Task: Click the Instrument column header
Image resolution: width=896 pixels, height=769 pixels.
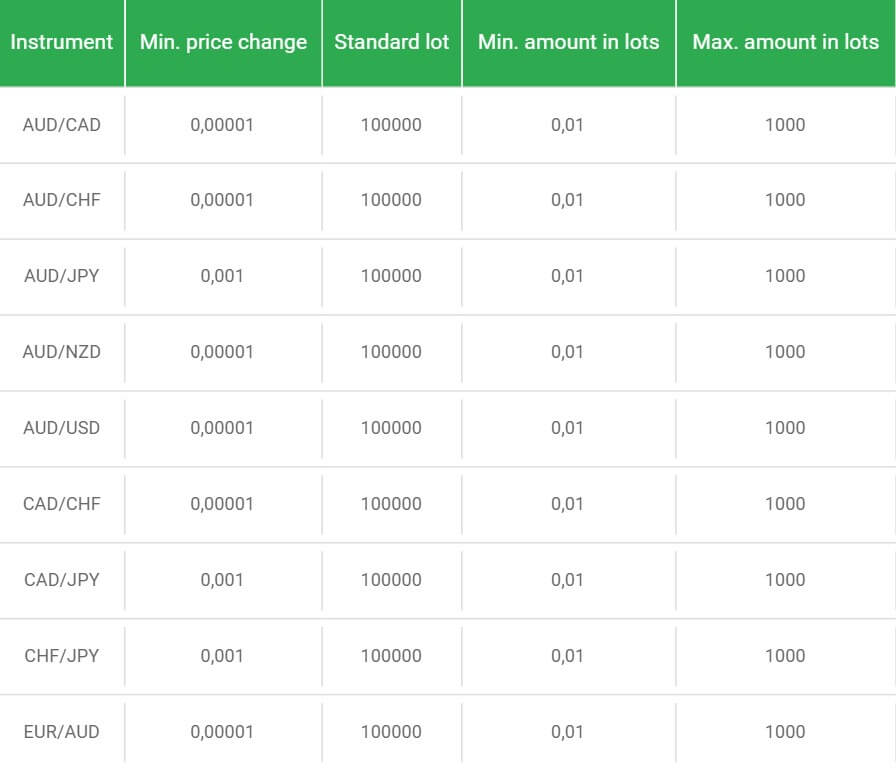Action: tap(62, 42)
